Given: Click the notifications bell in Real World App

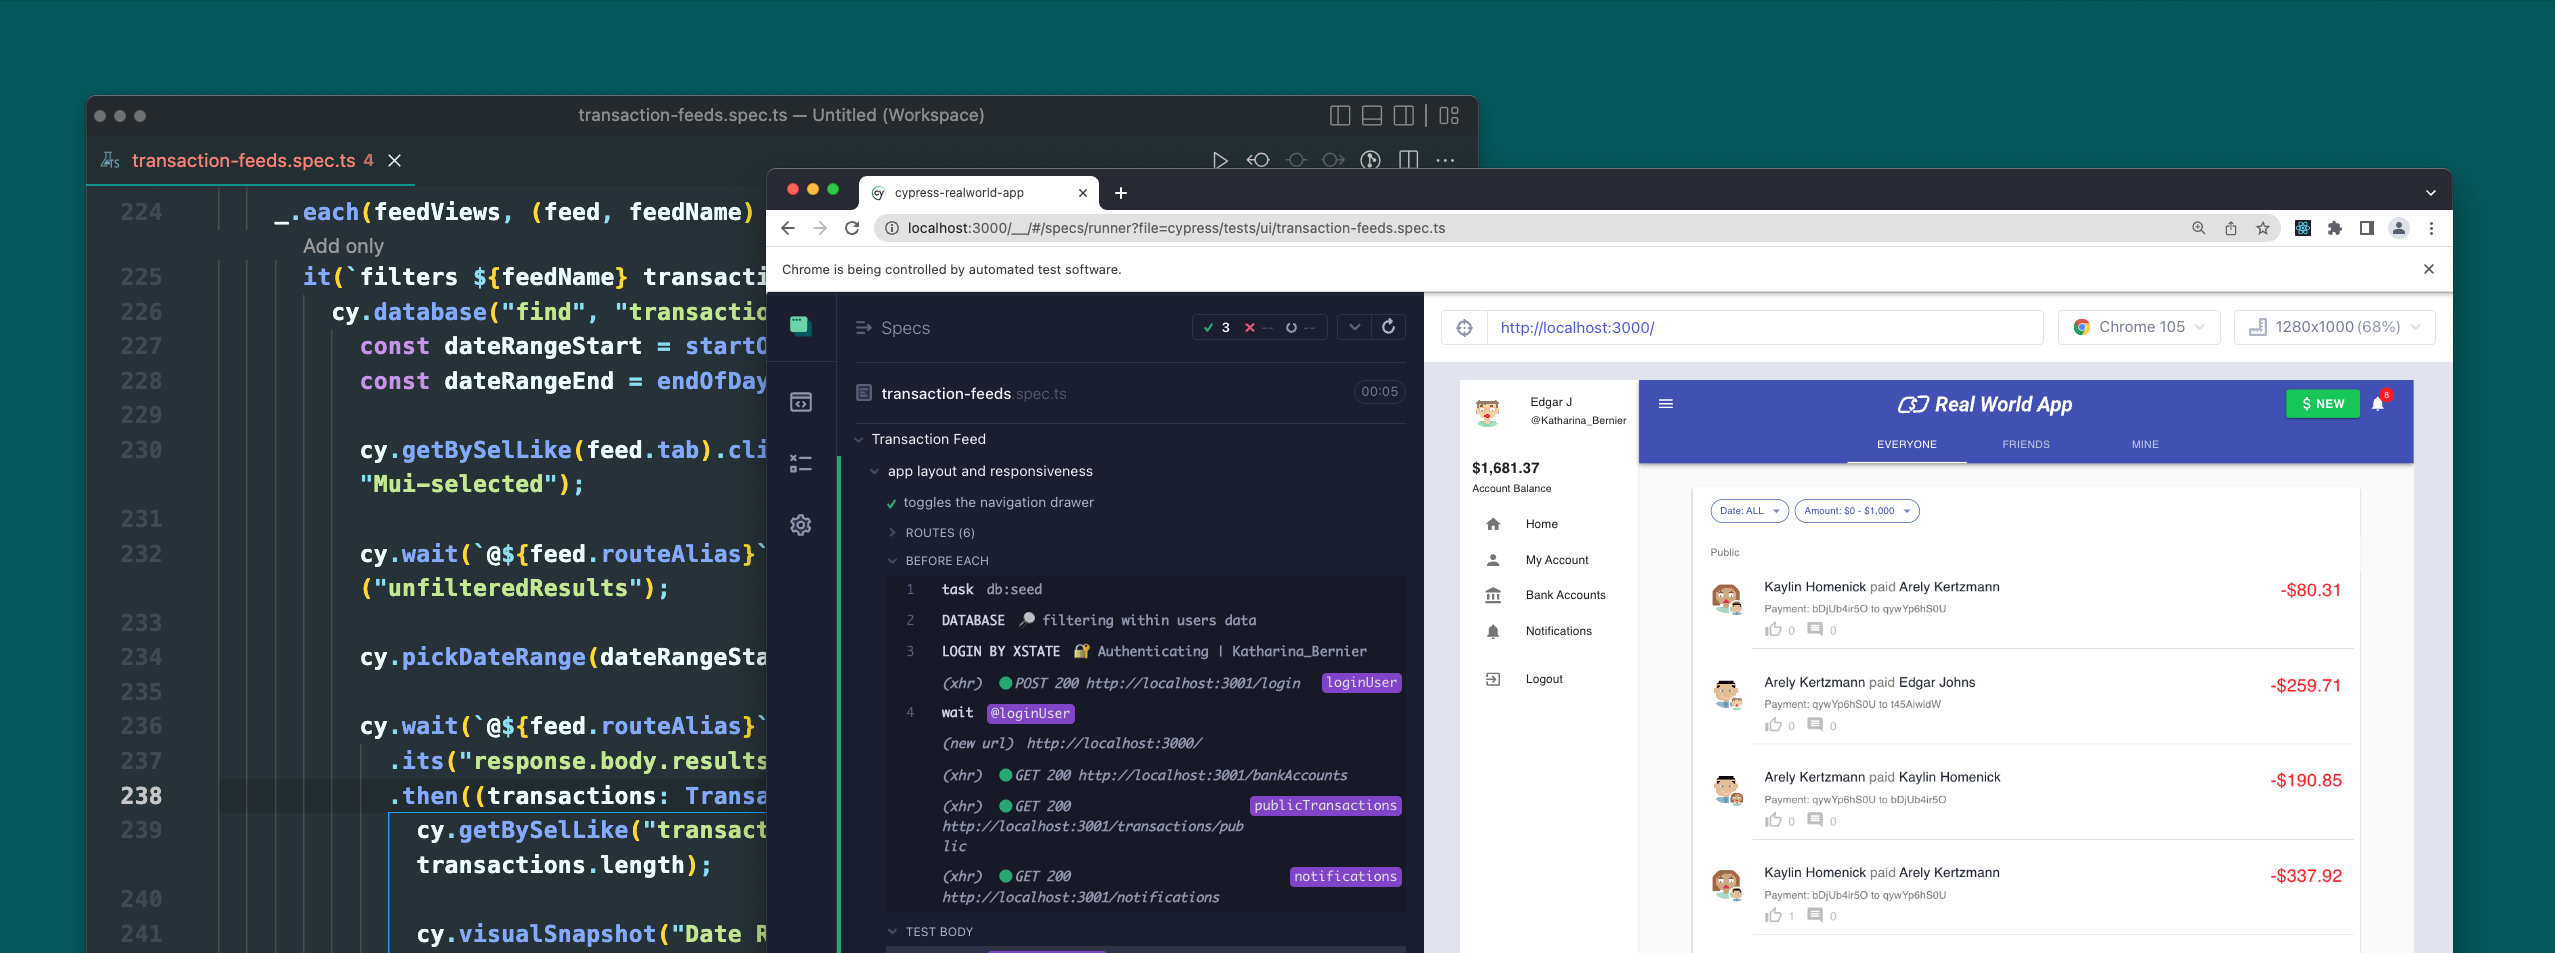Looking at the screenshot, I should [x=2377, y=404].
